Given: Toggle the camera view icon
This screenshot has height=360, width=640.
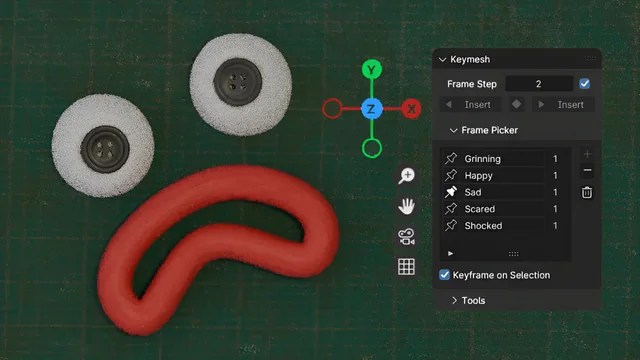Looking at the screenshot, I should tap(407, 237).
